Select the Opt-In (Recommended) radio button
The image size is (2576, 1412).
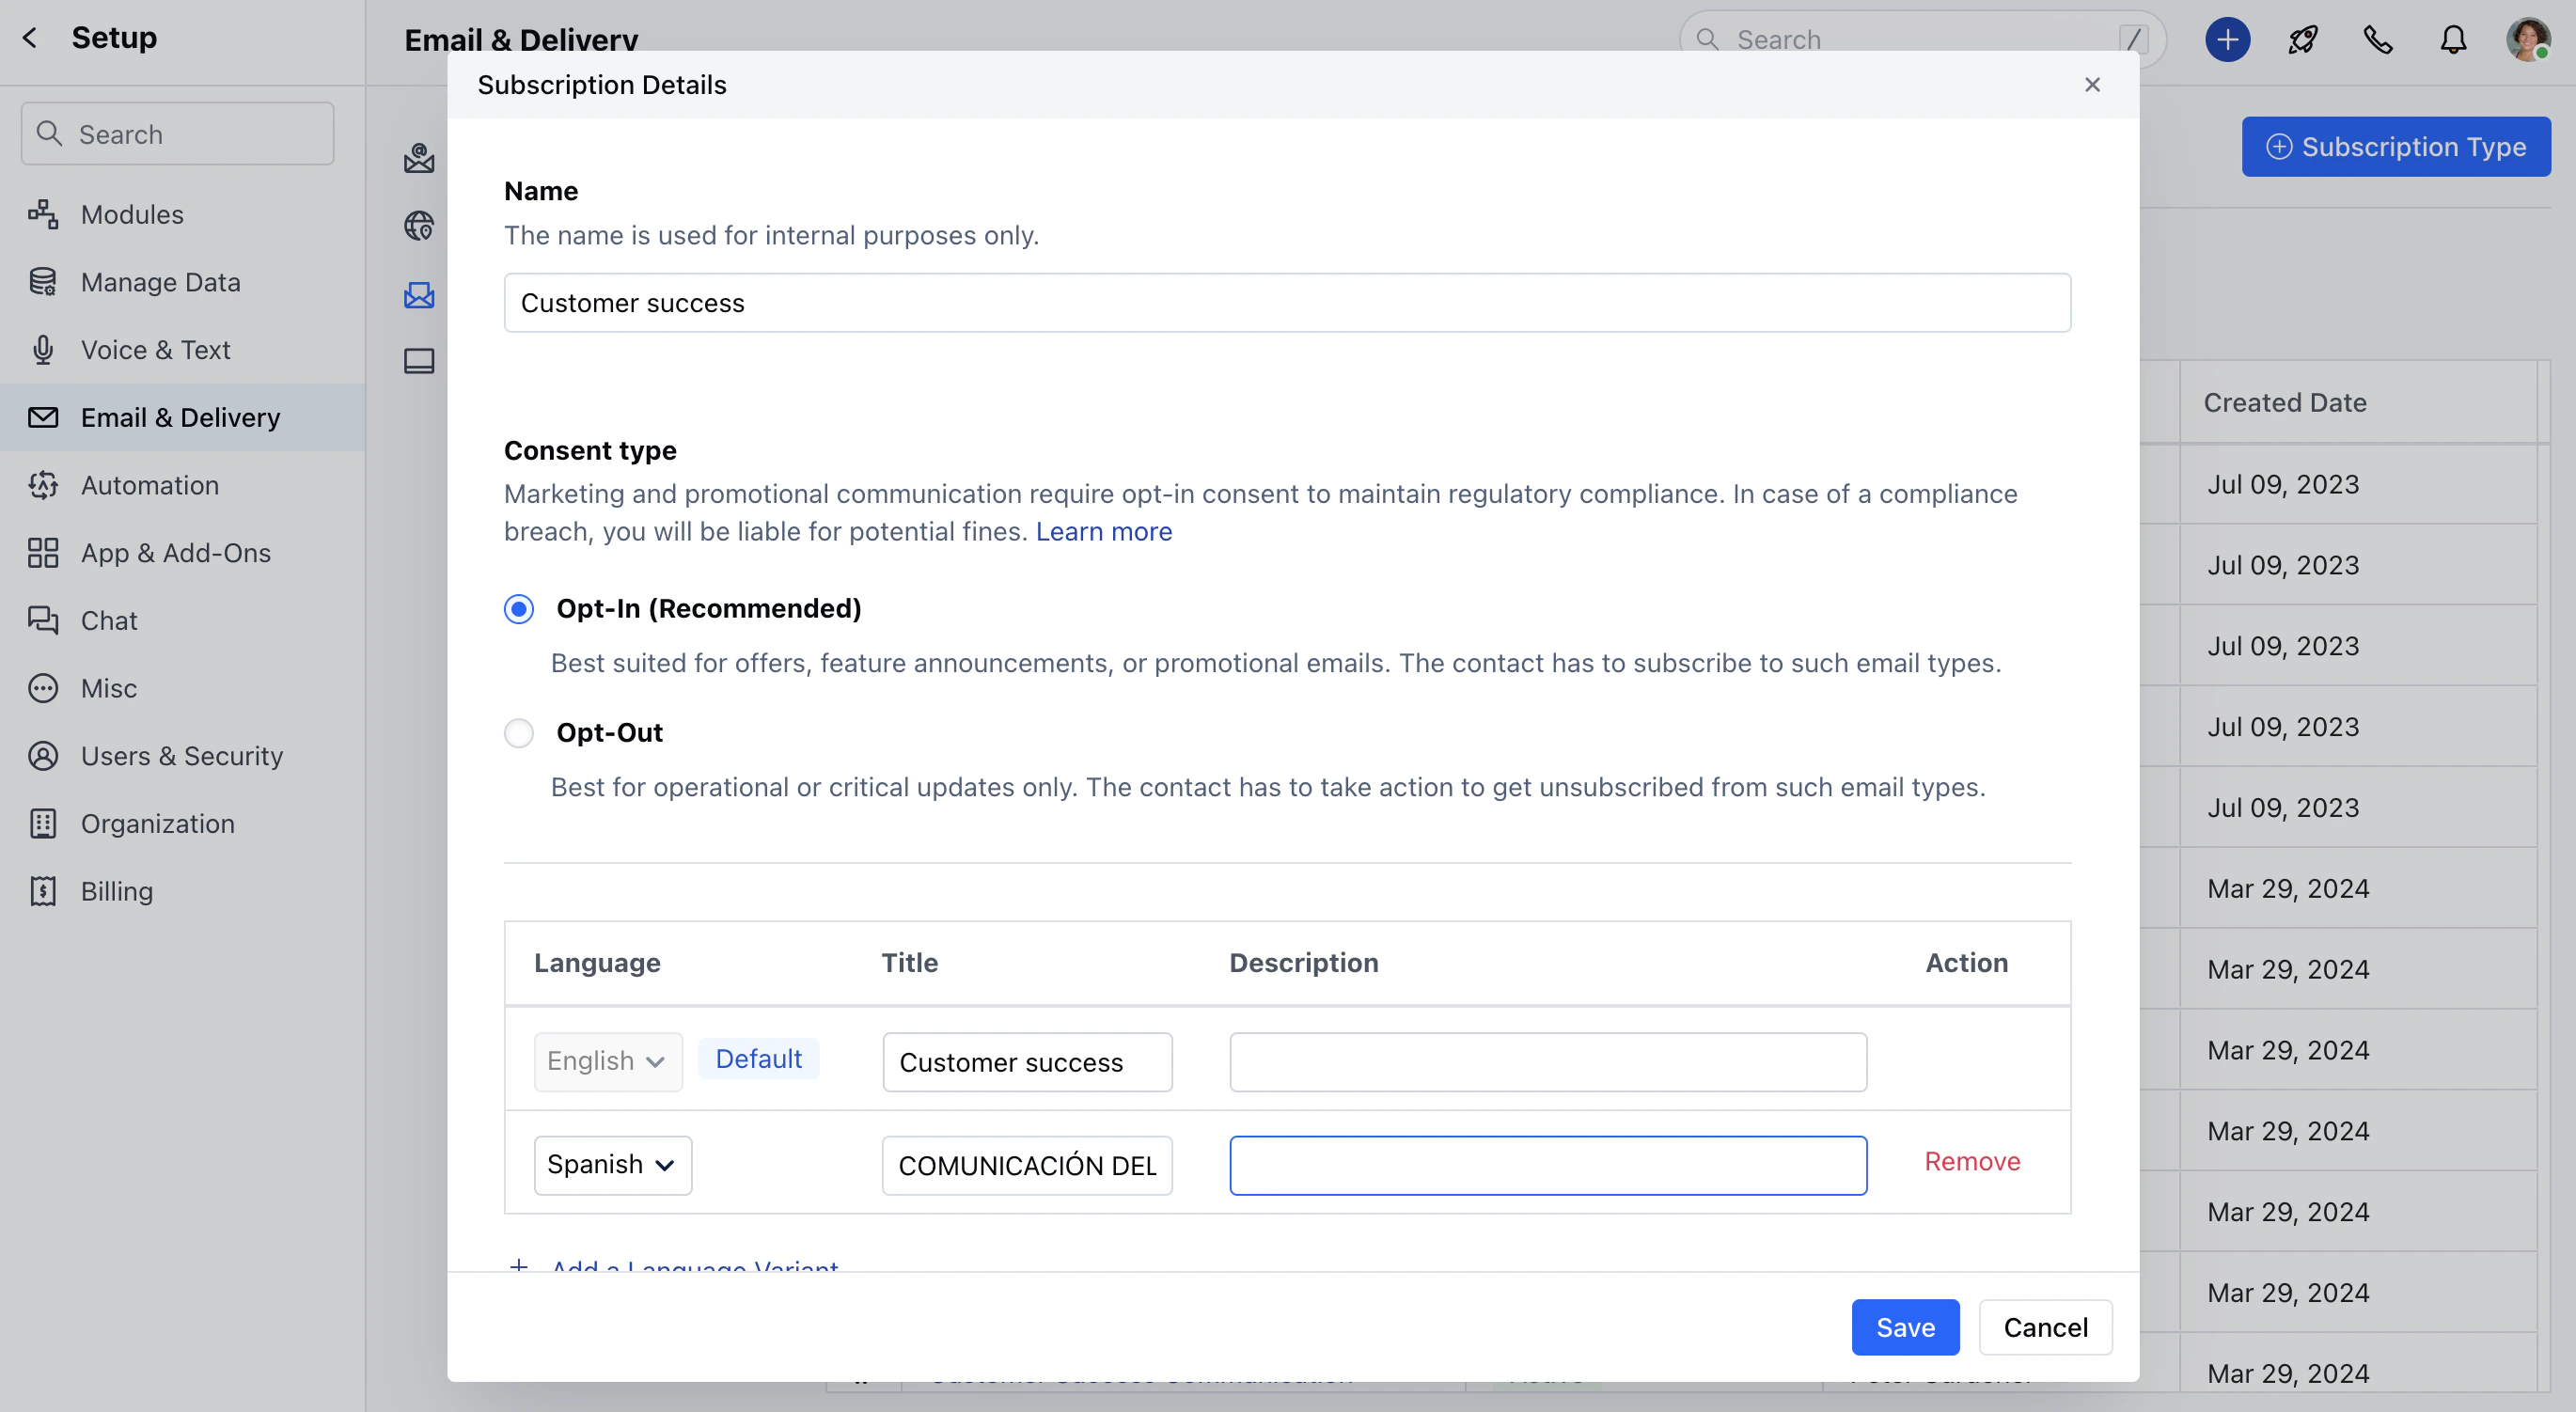tap(519, 609)
